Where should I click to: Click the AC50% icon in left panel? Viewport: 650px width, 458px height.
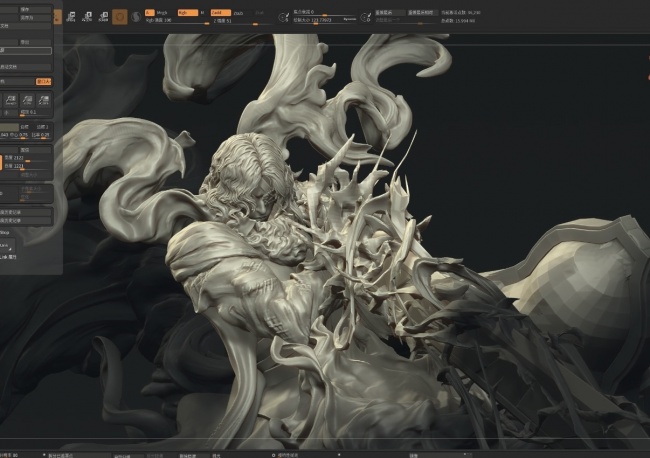pos(44,100)
